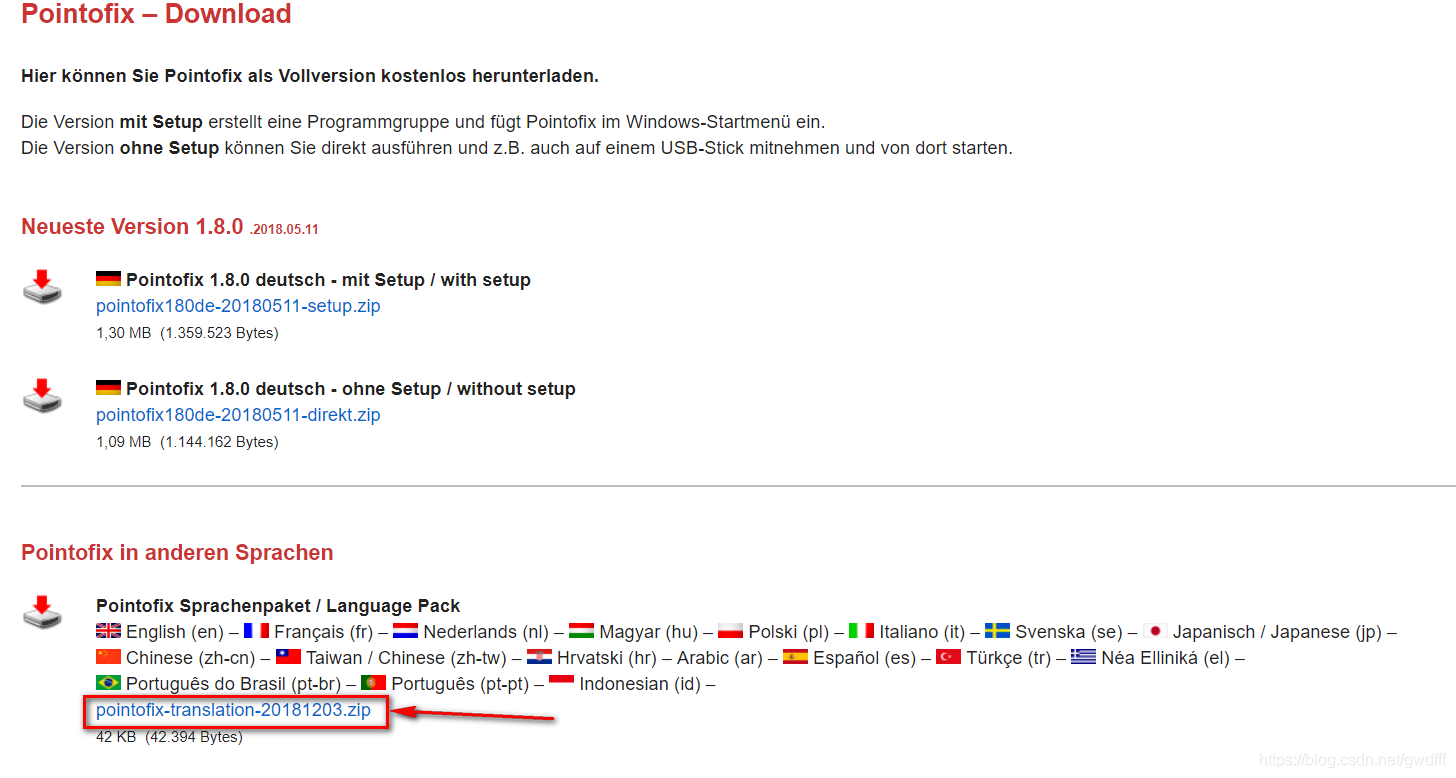
Task: Click download icon beside Sprachenpaket Language Pack
Action: (42, 612)
